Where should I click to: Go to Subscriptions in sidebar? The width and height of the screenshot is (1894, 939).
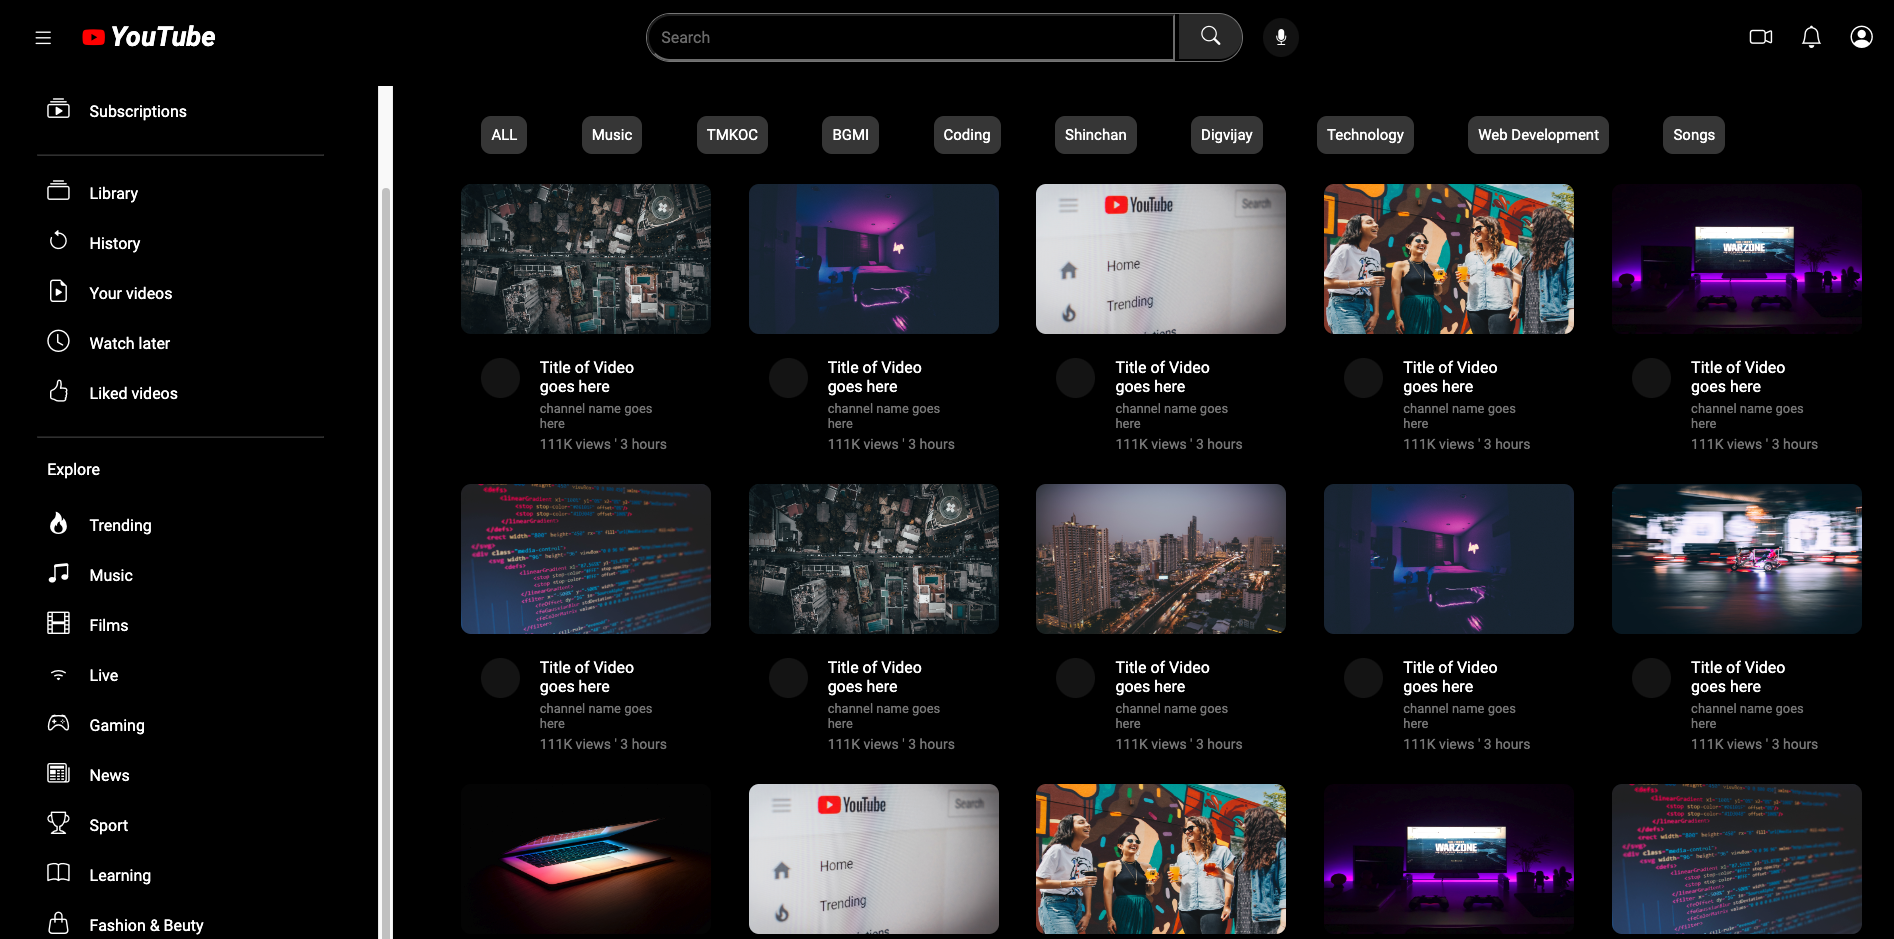tap(137, 111)
